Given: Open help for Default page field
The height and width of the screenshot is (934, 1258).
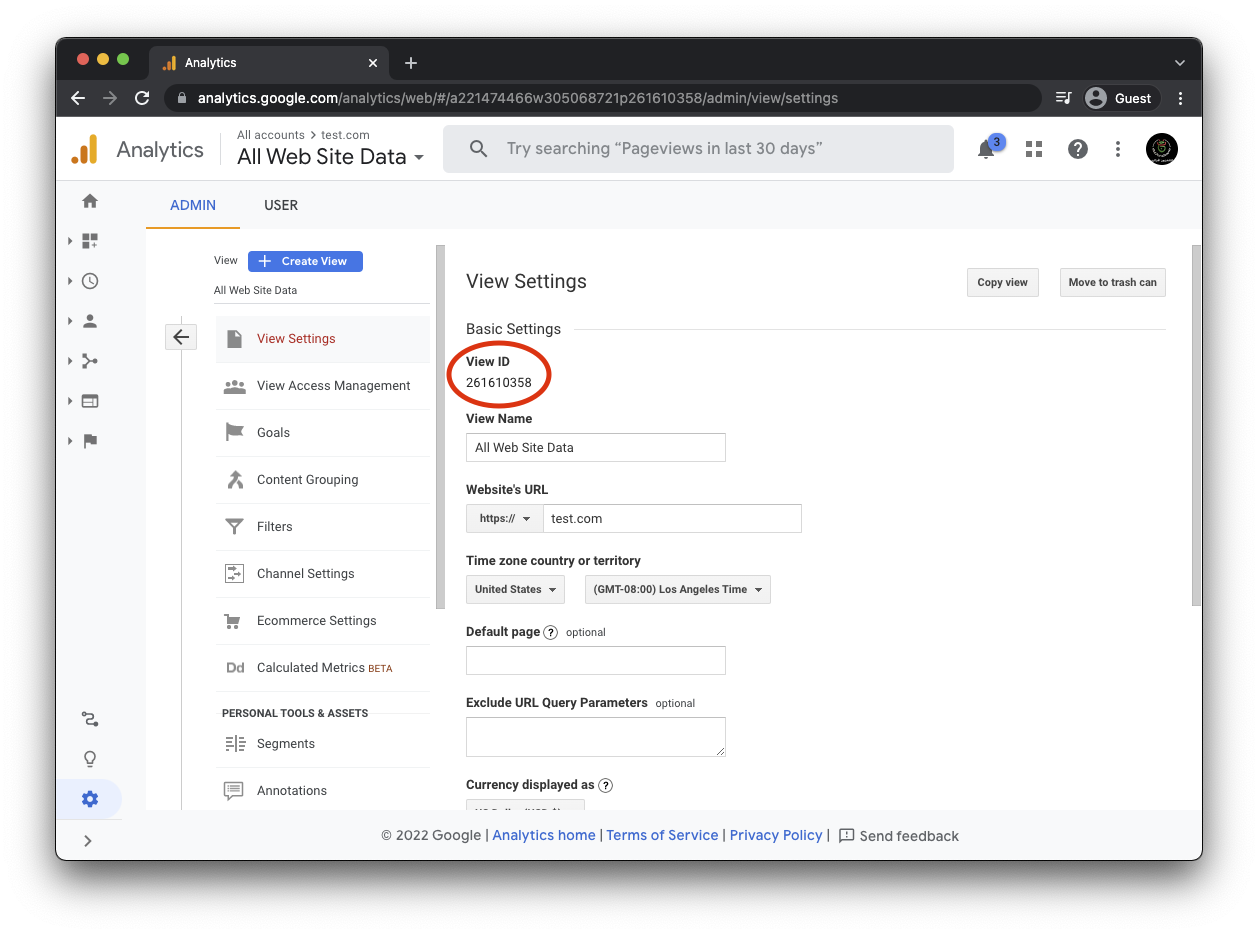Looking at the screenshot, I should pos(550,632).
